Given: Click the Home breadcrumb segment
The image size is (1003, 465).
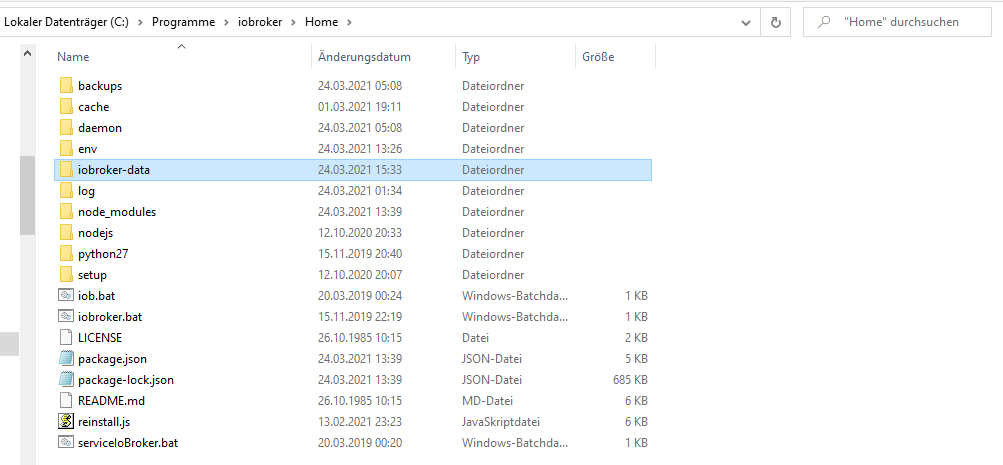Looking at the screenshot, I should pos(321,22).
